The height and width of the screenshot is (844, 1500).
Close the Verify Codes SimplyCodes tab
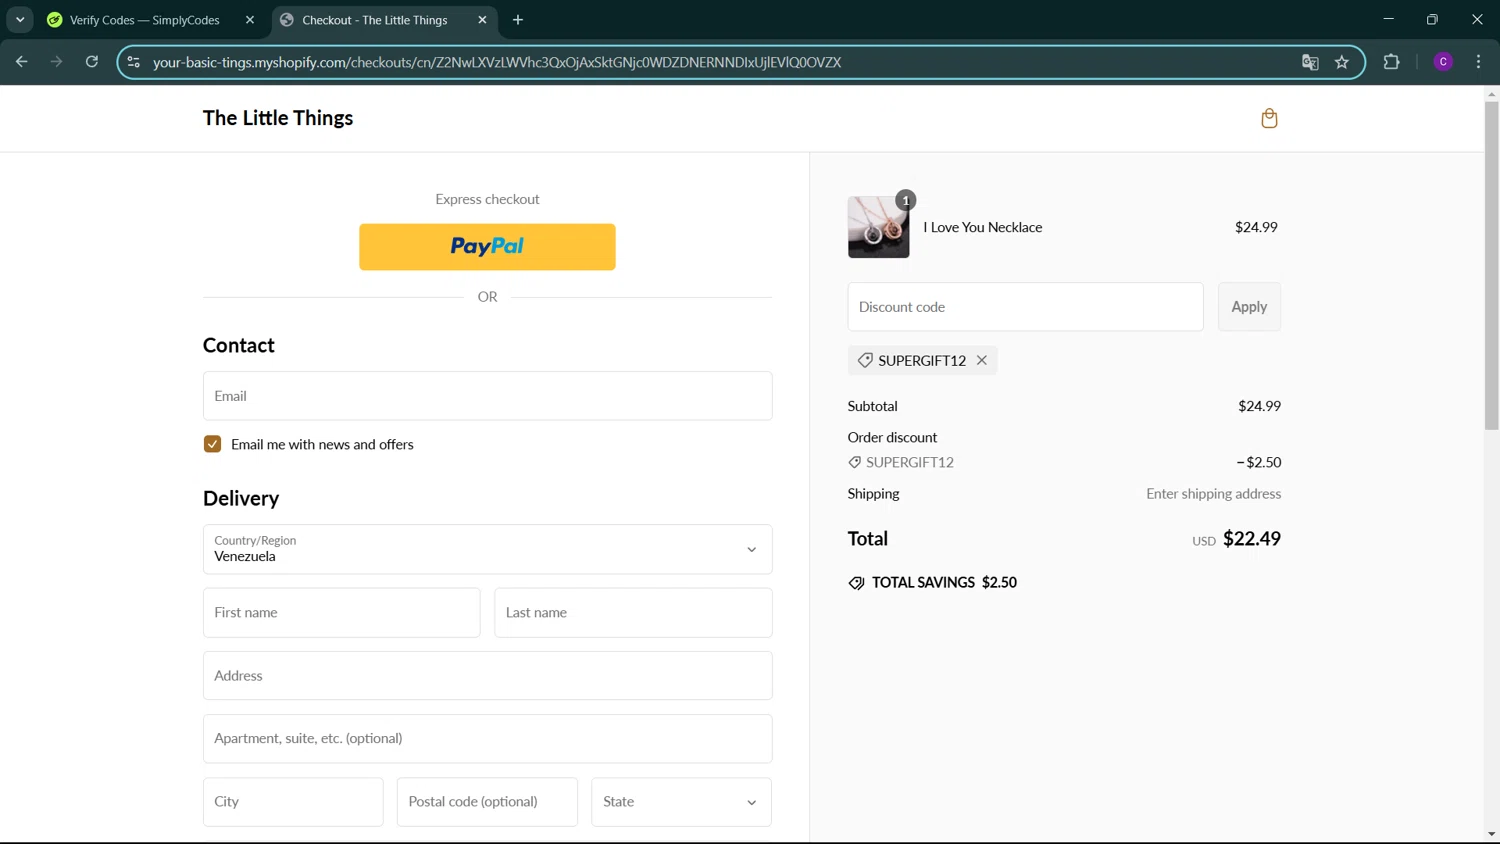coord(250,20)
